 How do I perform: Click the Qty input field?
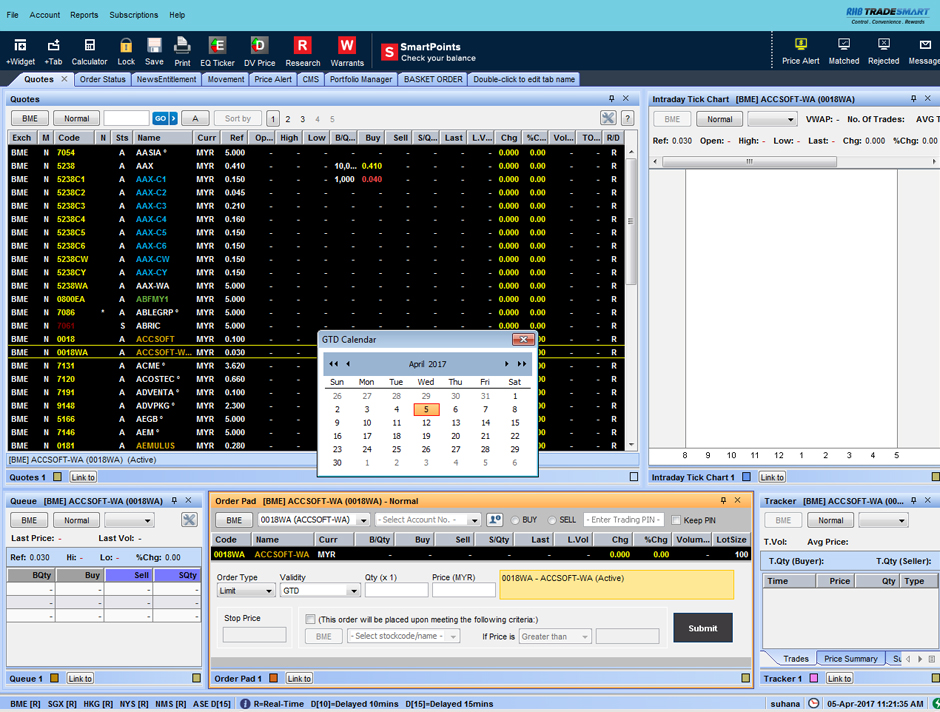[396, 591]
